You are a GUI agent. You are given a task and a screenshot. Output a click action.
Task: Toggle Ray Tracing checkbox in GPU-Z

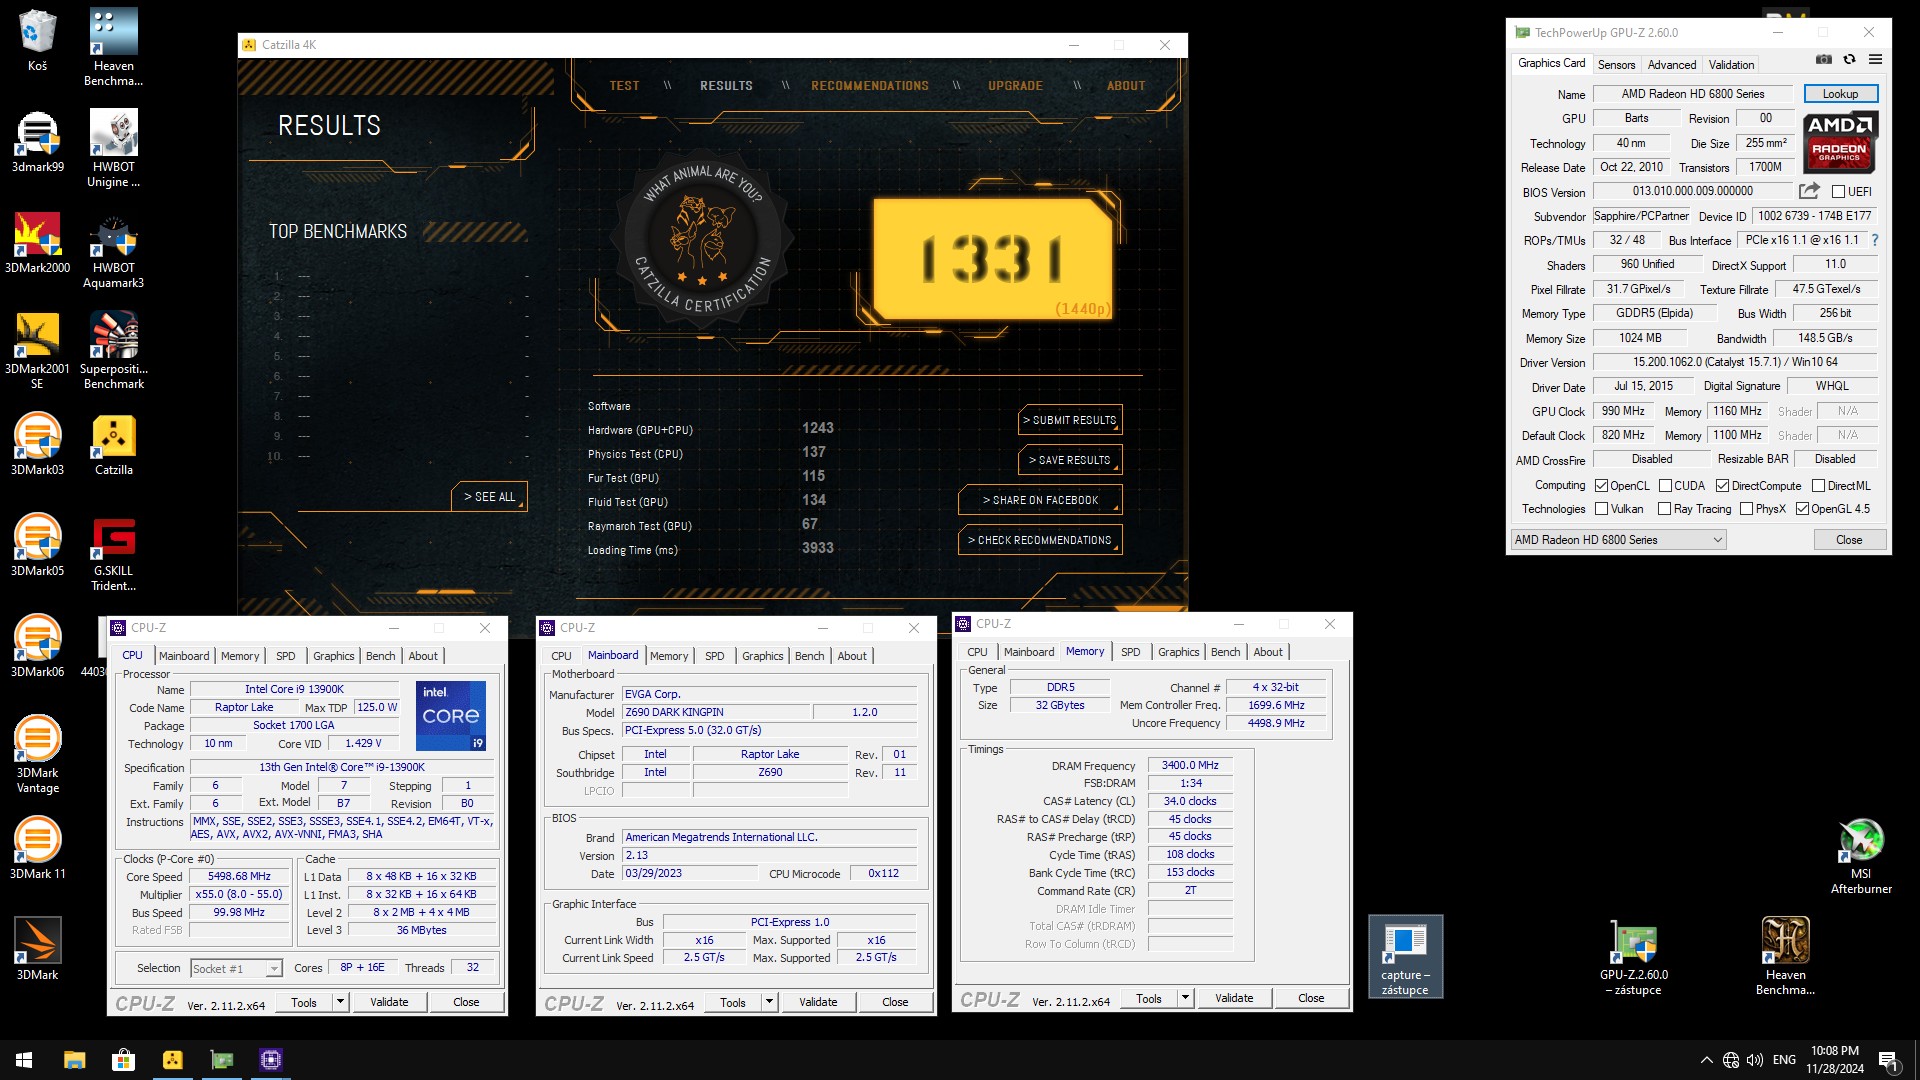tap(1664, 508)
